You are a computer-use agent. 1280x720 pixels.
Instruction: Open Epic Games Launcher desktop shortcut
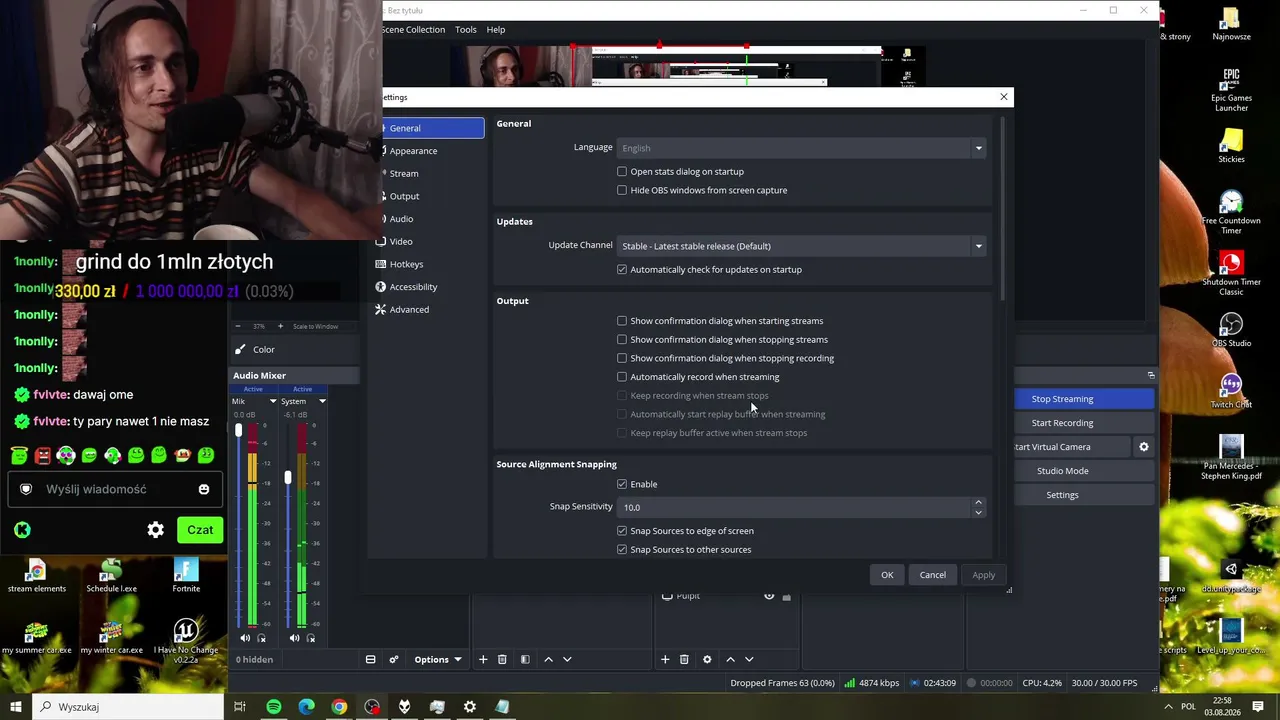tap(1231, 90)
